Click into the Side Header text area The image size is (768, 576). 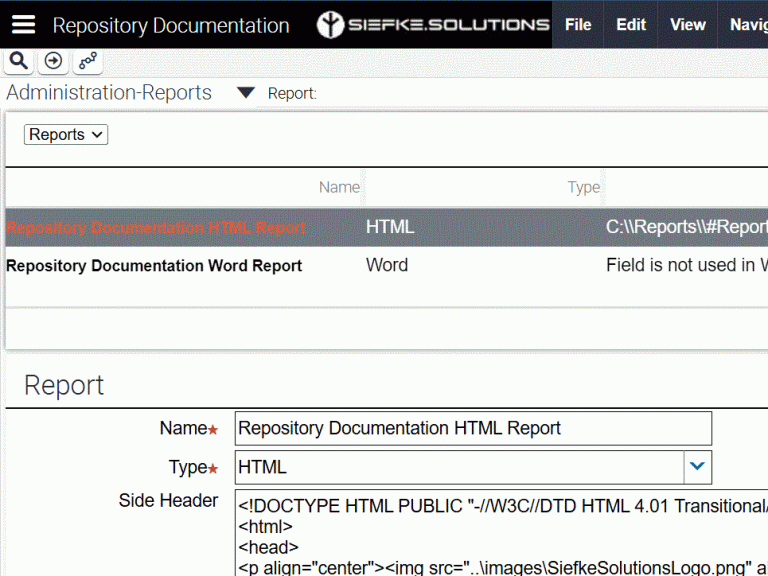pyautogui.click(x=502, y=533)
